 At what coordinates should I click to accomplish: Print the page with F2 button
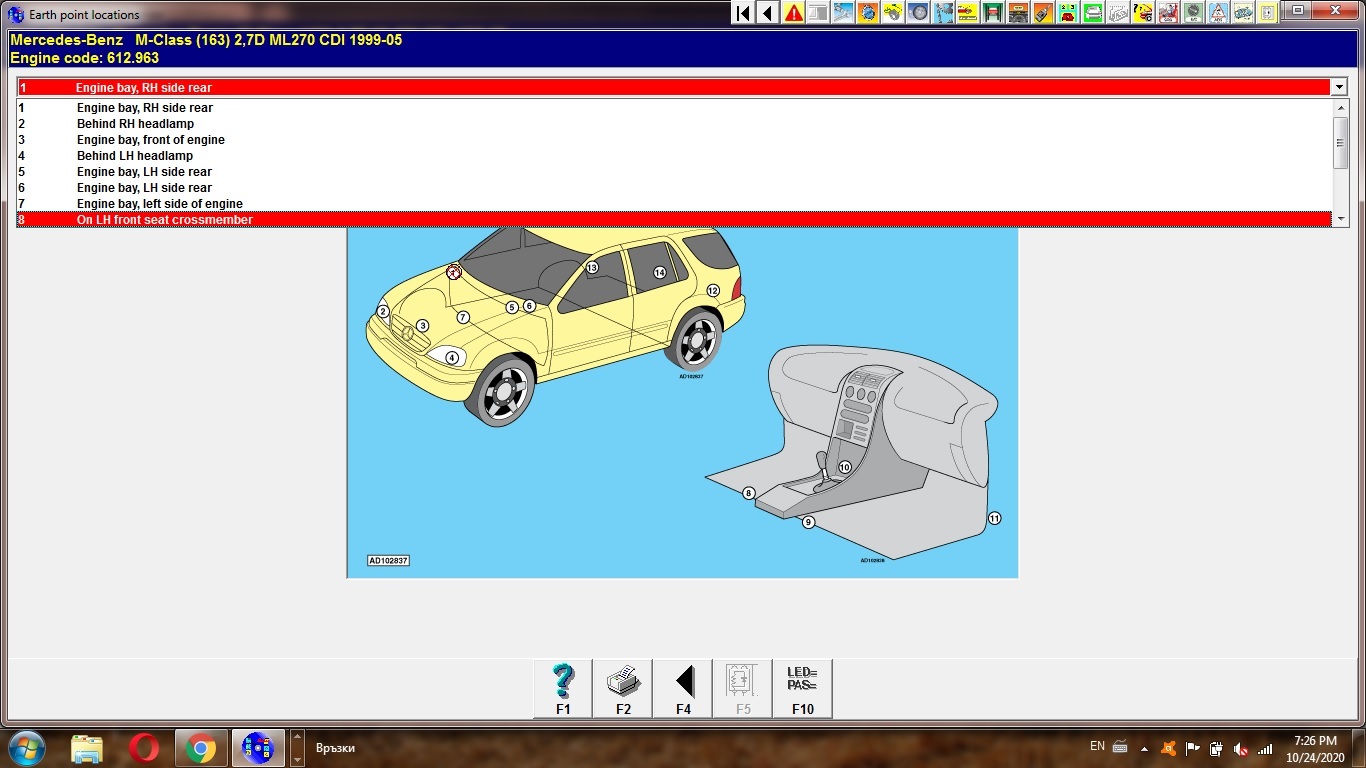click(623, 688)
